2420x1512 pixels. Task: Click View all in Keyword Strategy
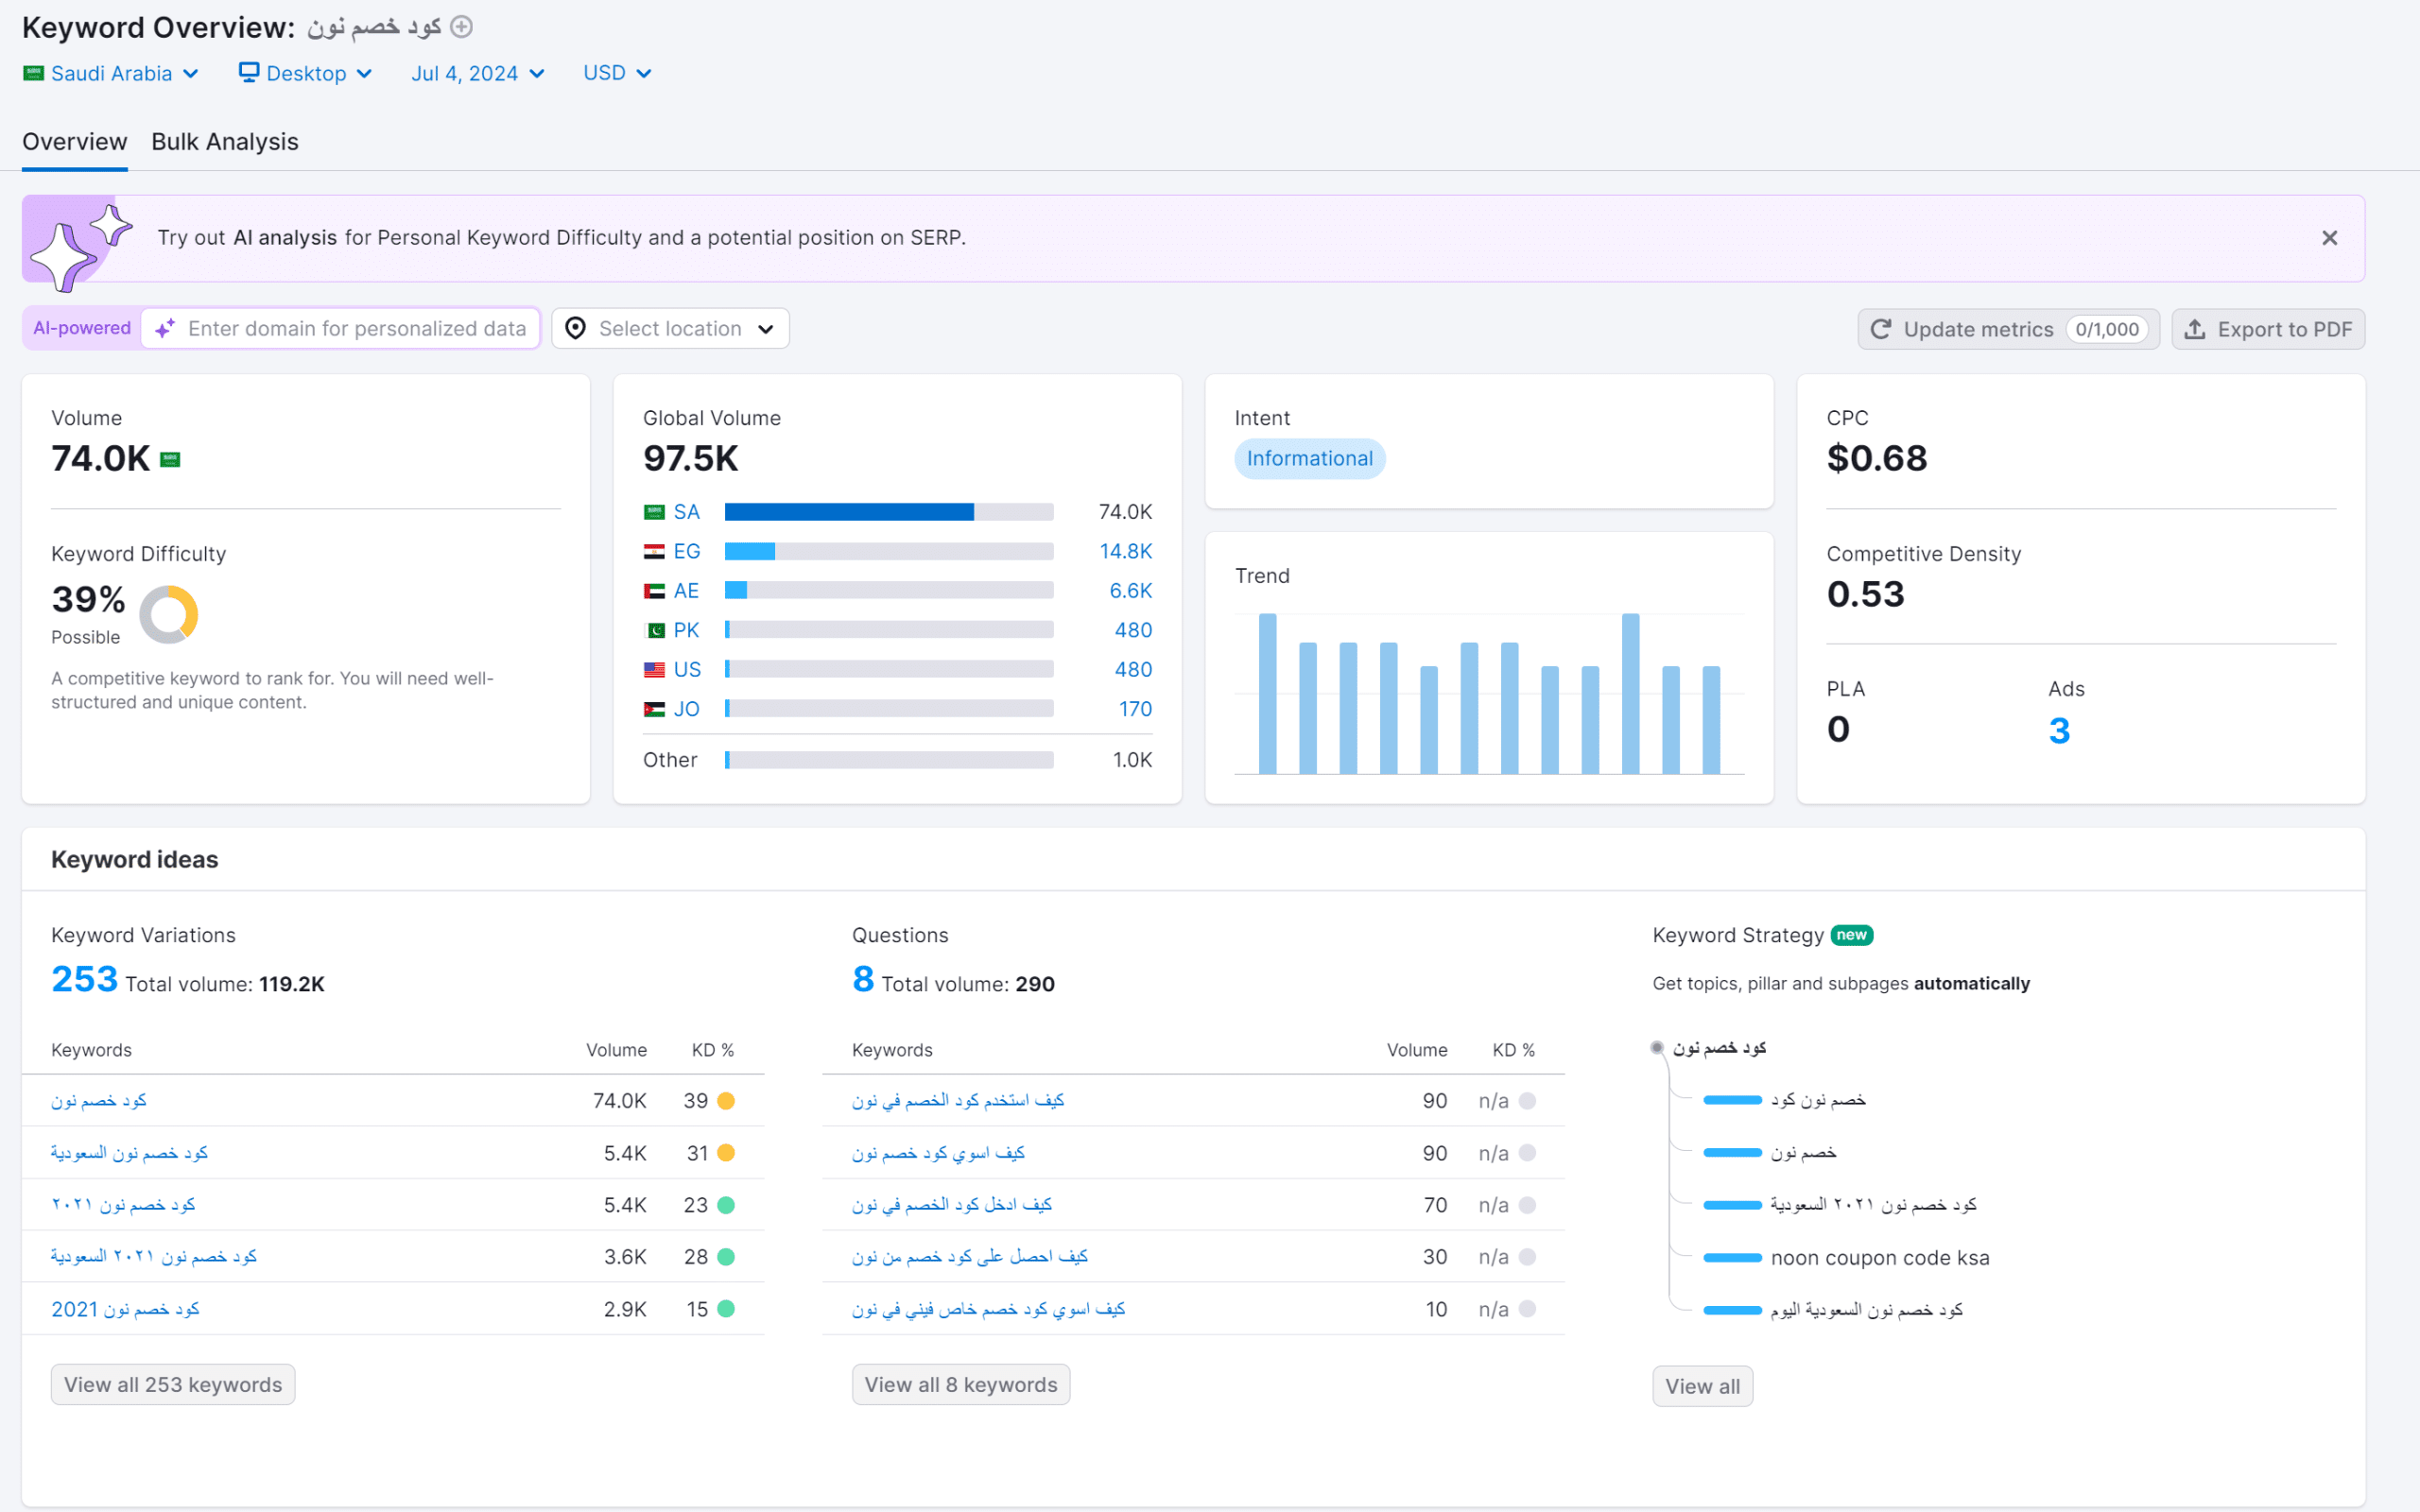click(x=1702, y=1386)
